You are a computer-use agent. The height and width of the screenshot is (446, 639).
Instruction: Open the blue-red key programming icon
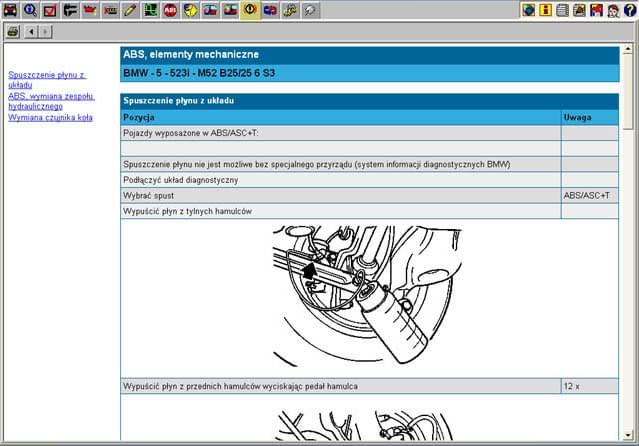tap(270, 10)
